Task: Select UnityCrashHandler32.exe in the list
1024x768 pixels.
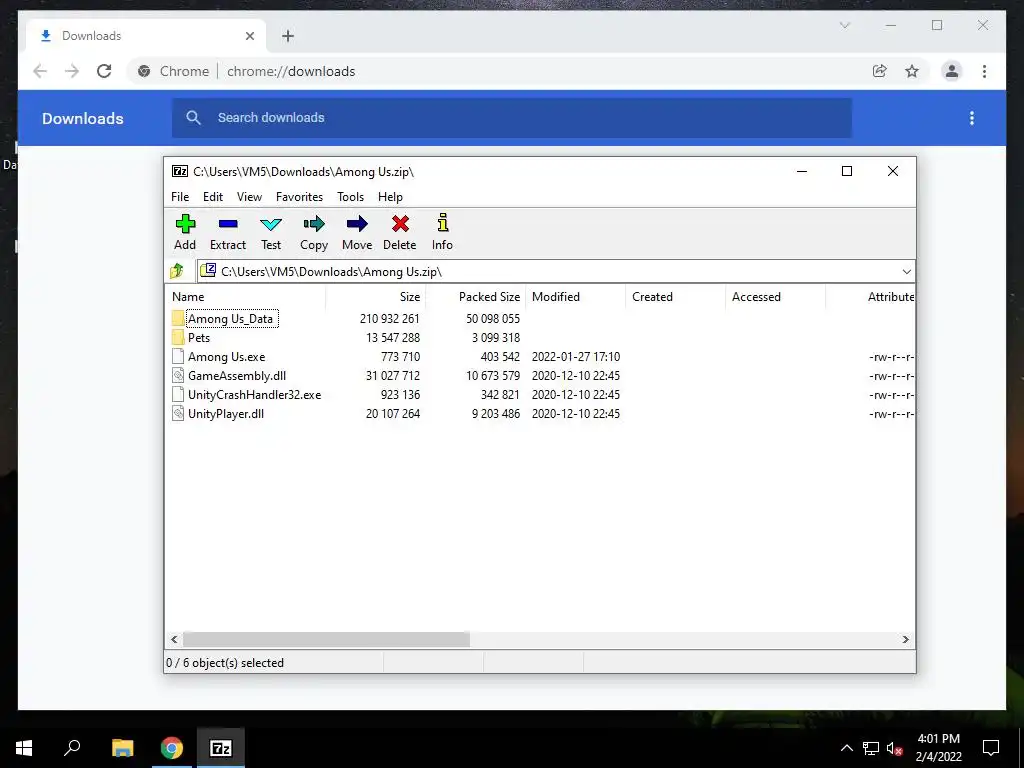Action: click(254, 394)
